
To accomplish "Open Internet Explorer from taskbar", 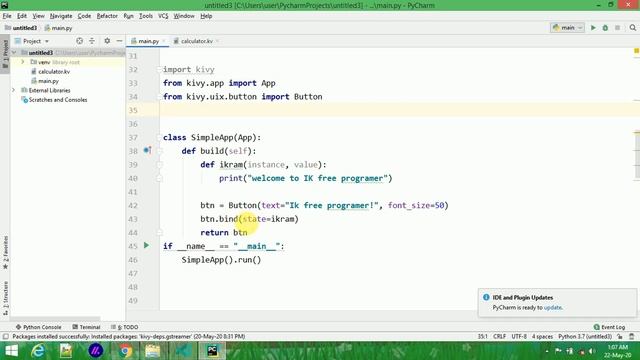I will (38, 351).
